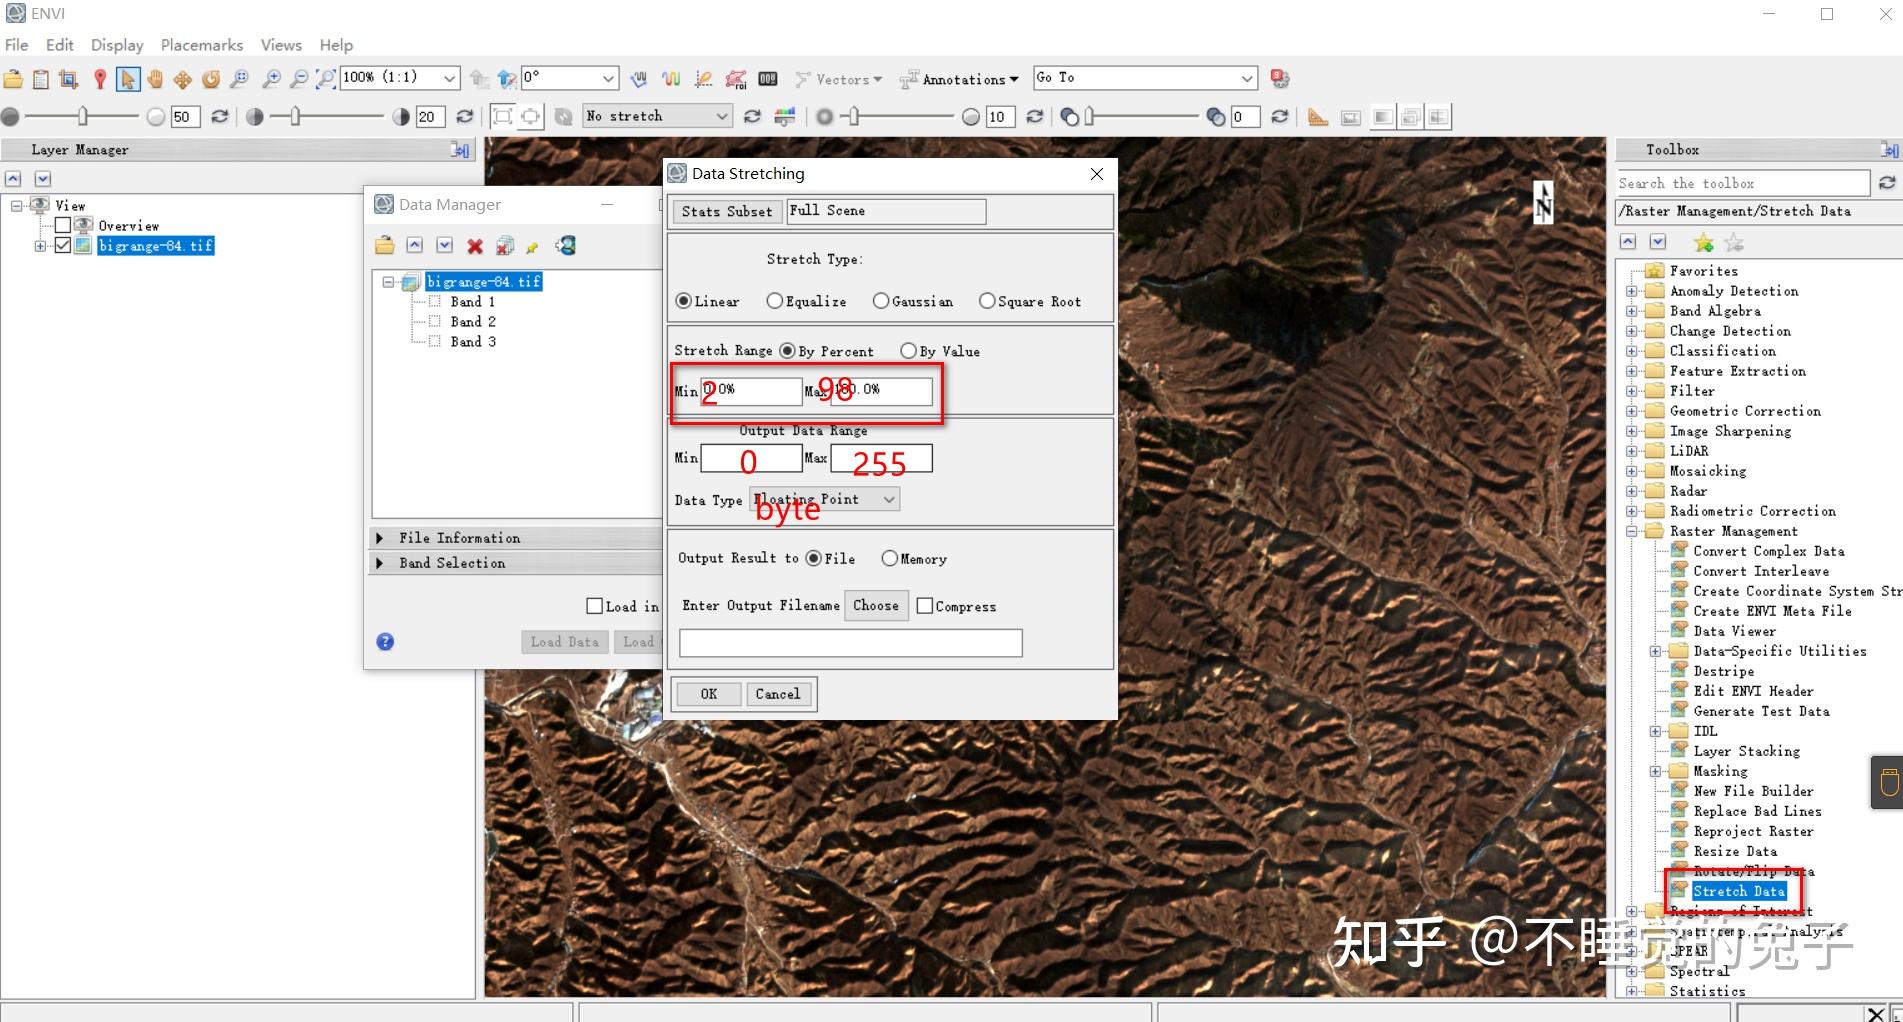This screenshot has width=1903, height=1022.
Task: Open folder icon in Data Manager toolbar
Action: (x=385, y=246)
